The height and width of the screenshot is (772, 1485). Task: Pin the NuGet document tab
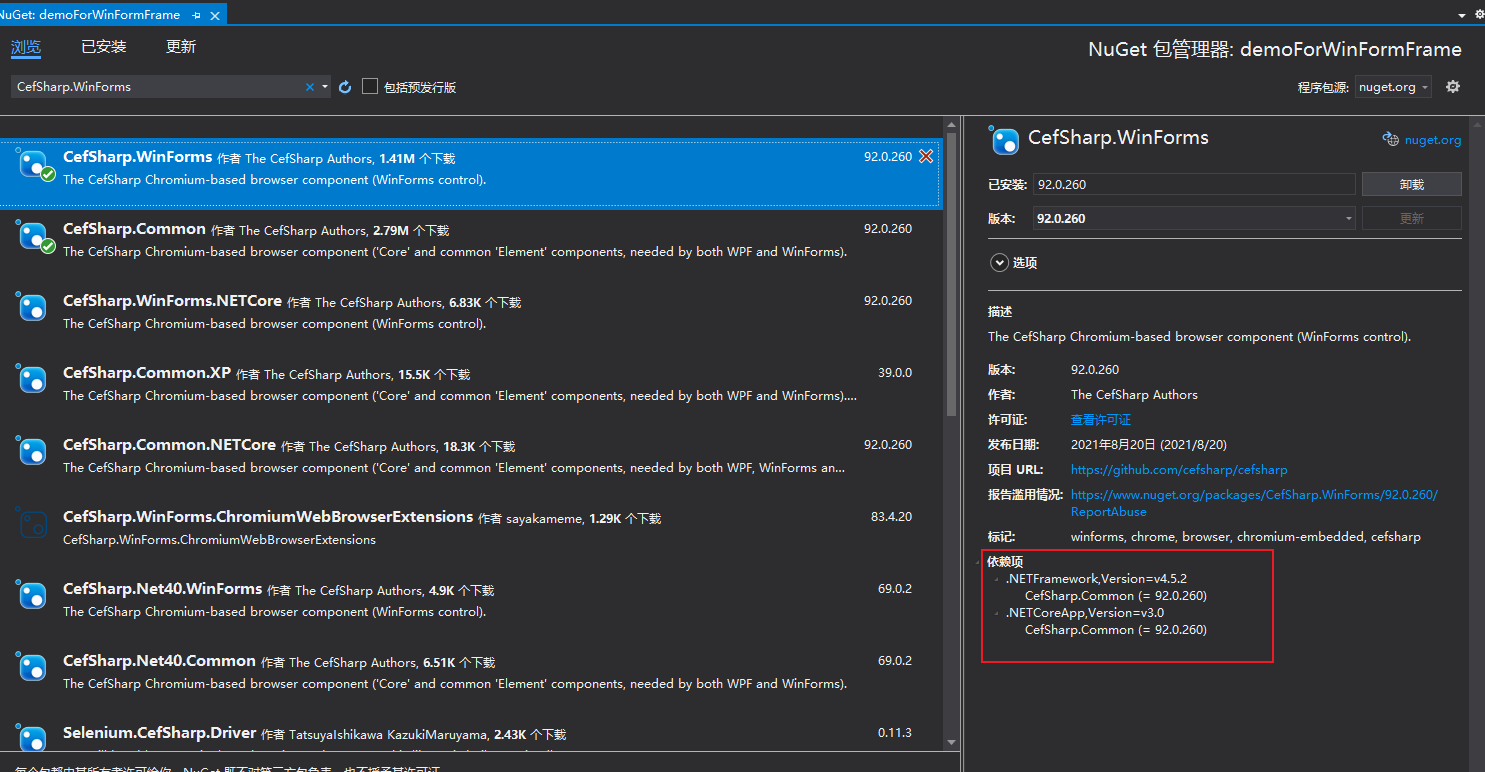(196, 16)
